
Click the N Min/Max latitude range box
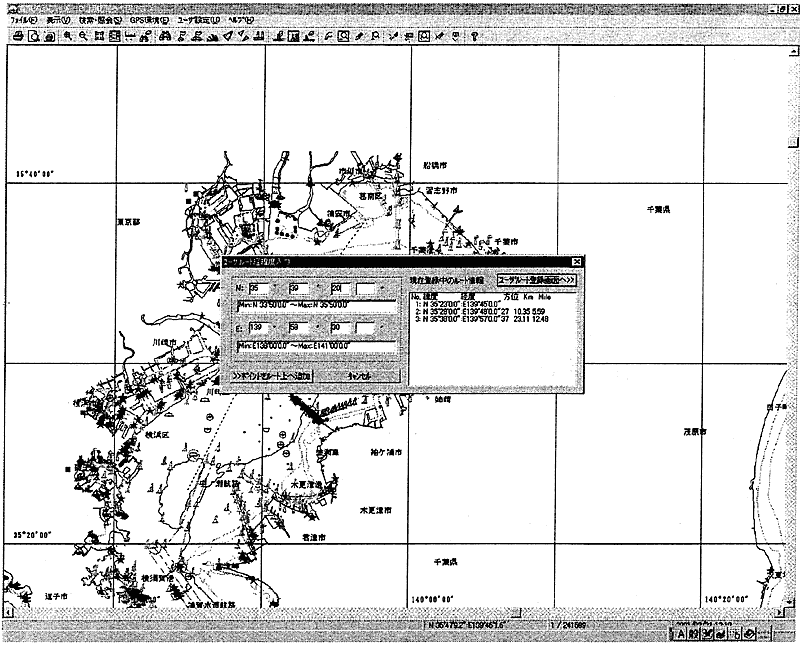pos(317,306)
